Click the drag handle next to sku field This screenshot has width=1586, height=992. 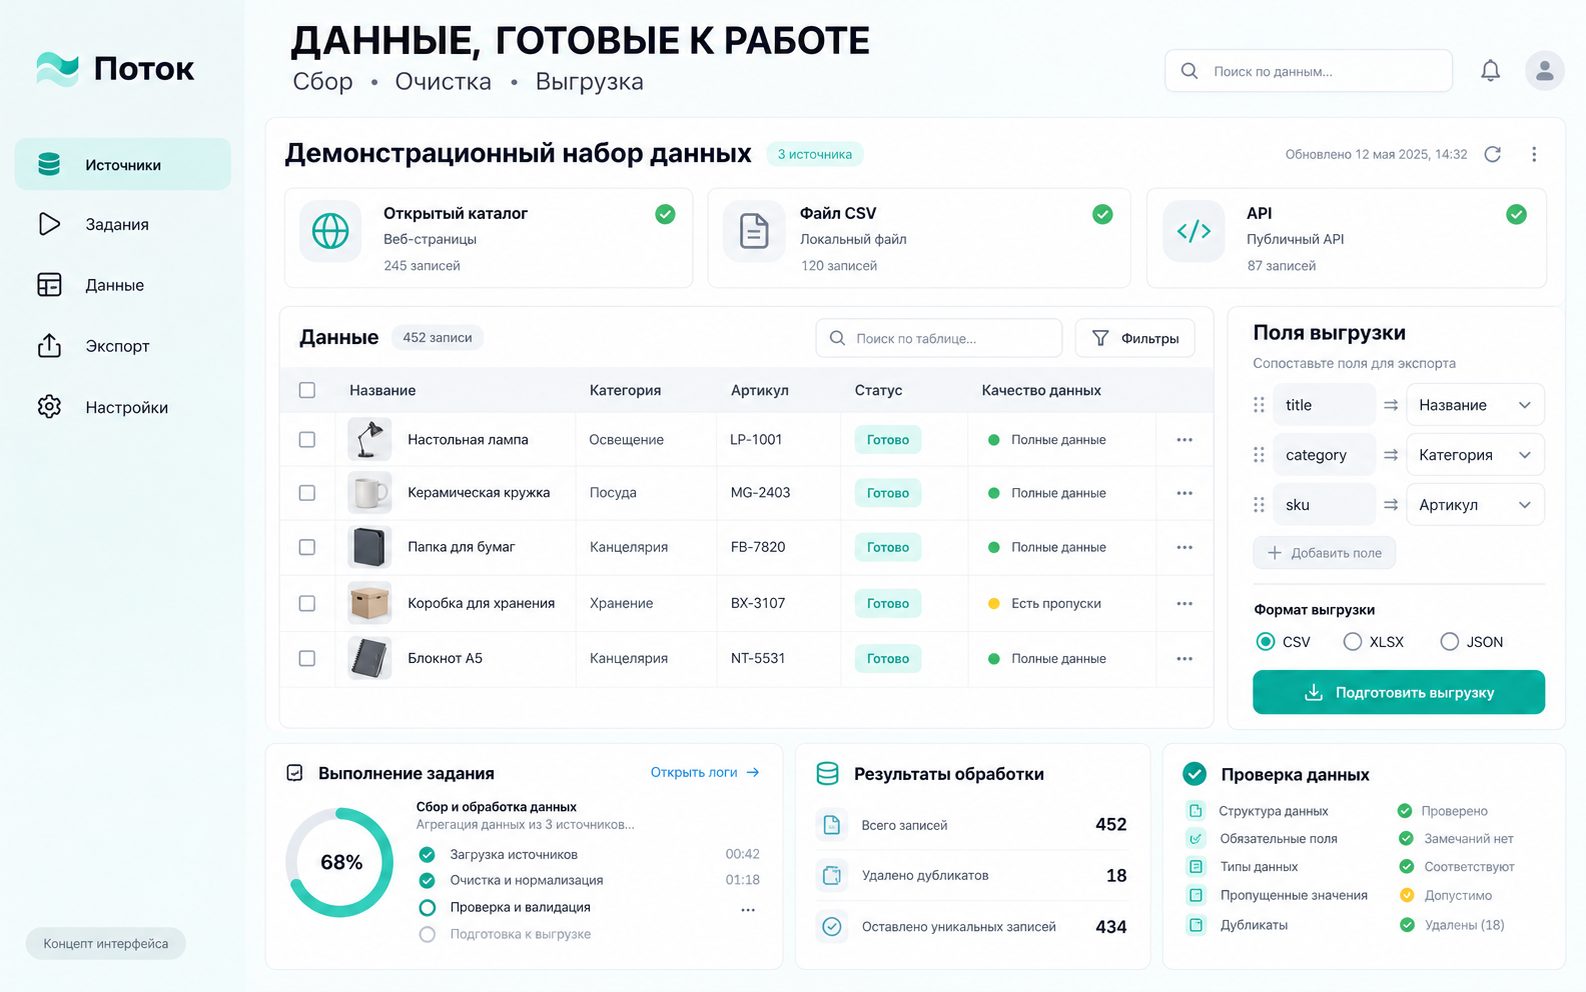(x=1259, y=505)
